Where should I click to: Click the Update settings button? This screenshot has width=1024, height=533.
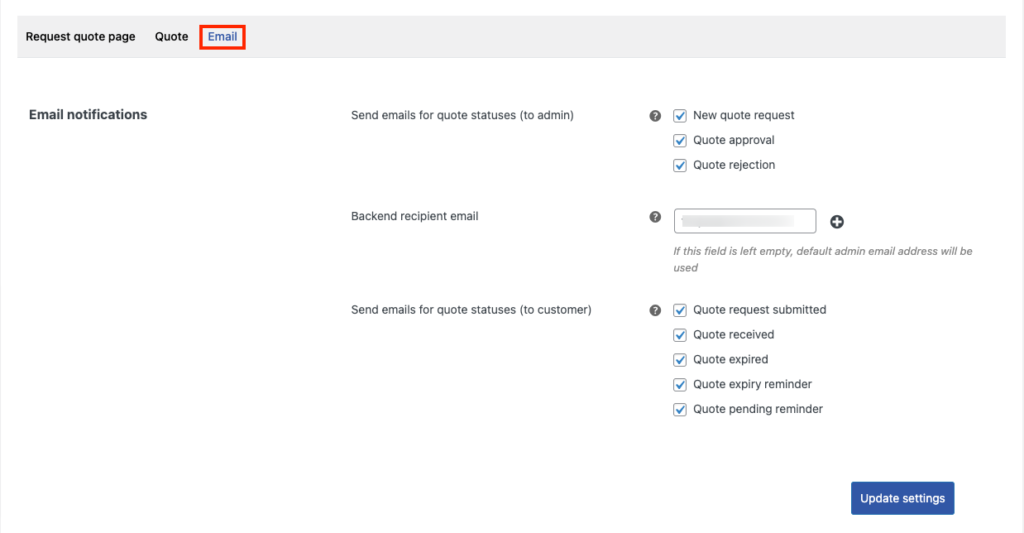[902, 498]
